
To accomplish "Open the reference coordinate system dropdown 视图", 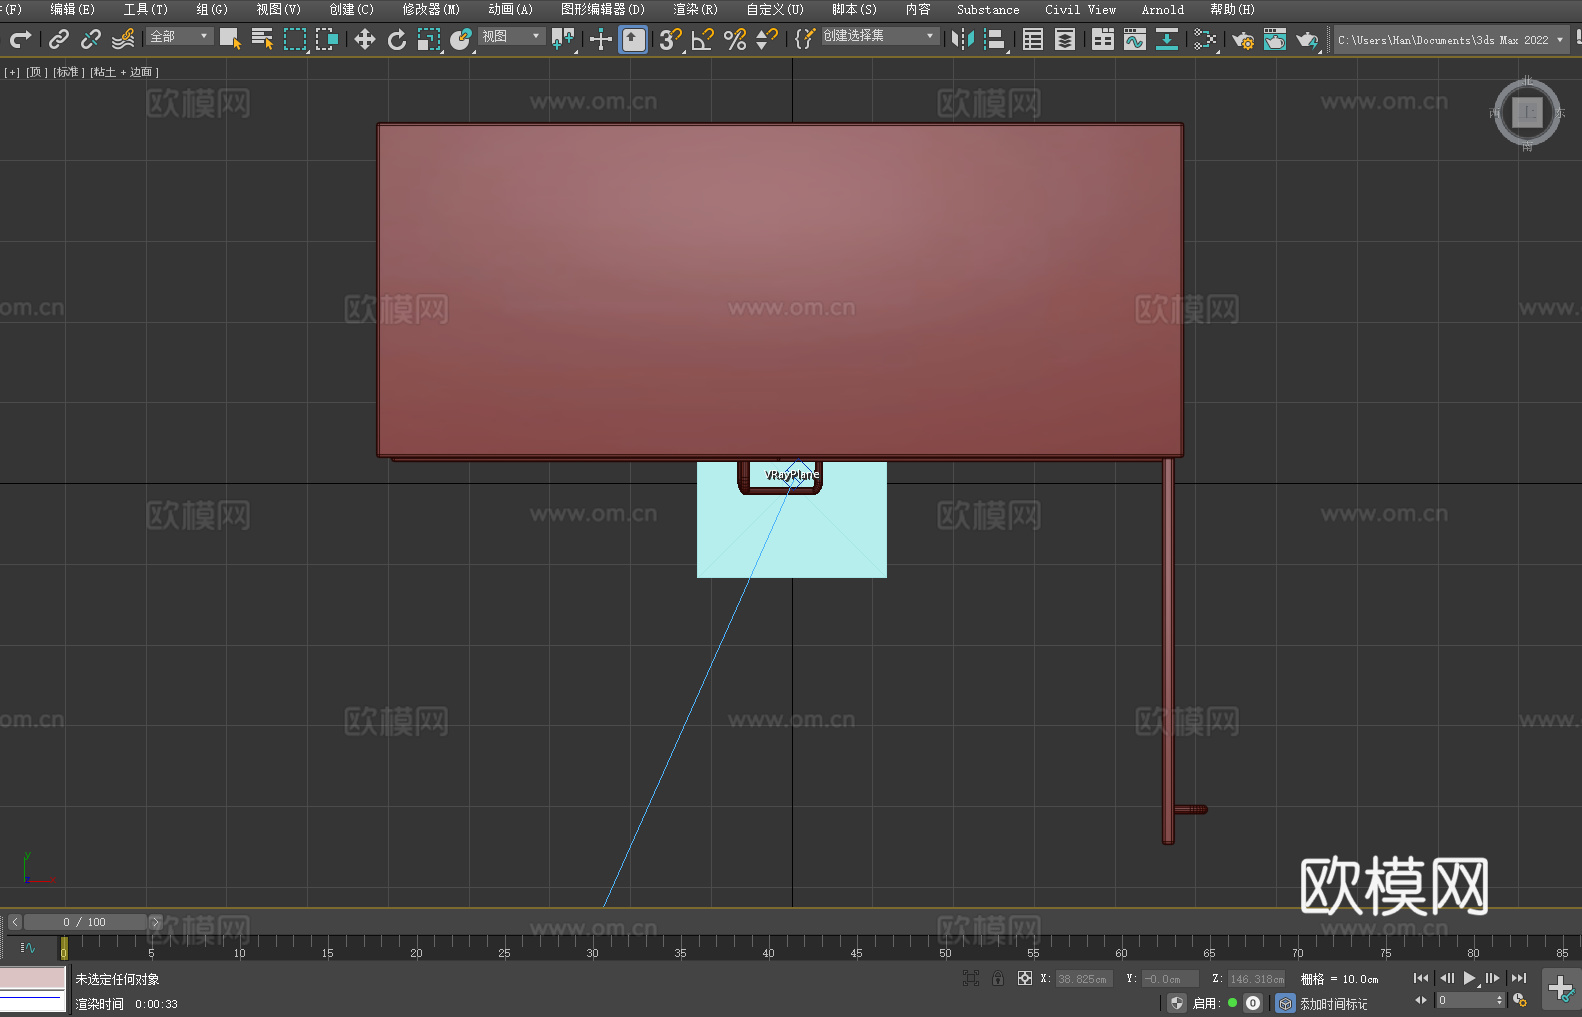I will coord(511,36).
